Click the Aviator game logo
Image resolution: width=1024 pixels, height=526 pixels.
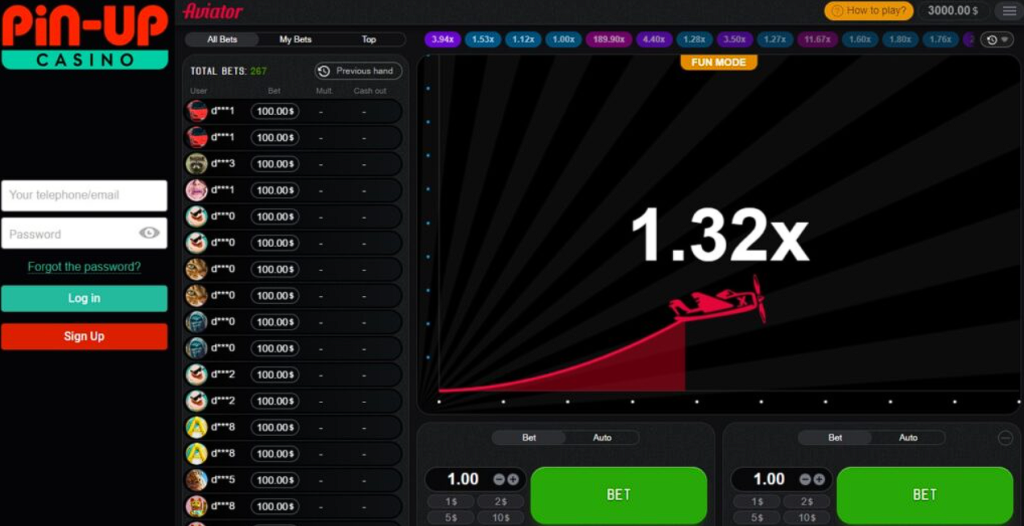pos(212,11)
